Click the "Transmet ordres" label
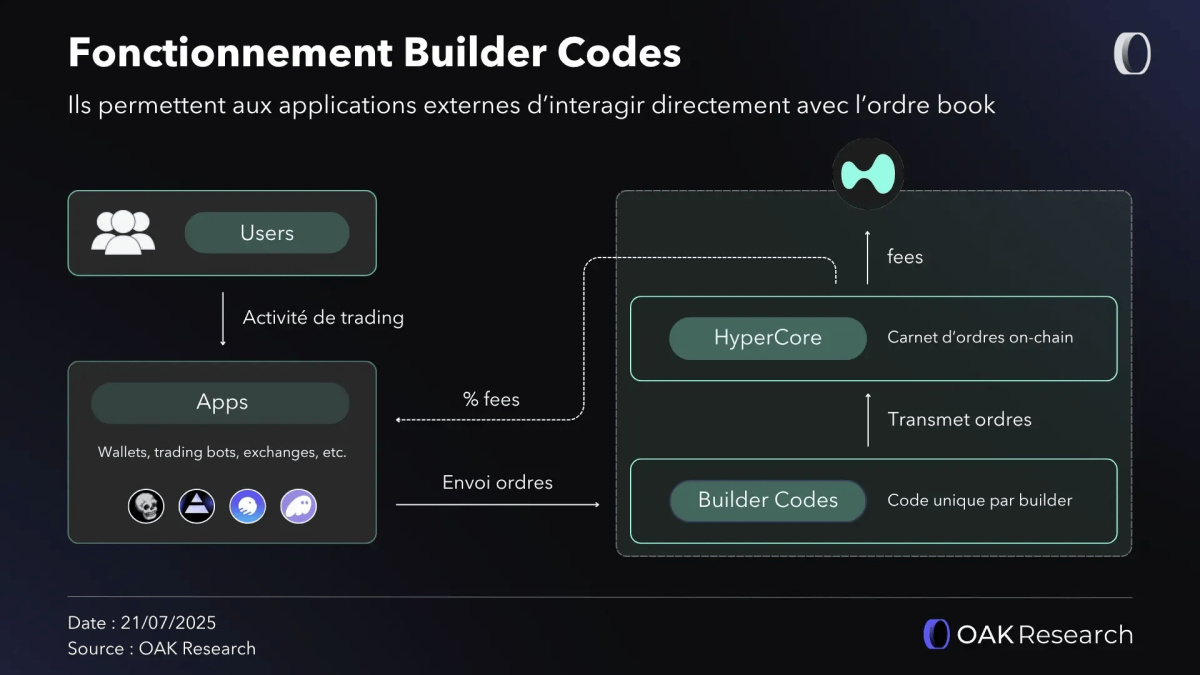Viewport: 1200px width, 675px height. pos(959,419)
